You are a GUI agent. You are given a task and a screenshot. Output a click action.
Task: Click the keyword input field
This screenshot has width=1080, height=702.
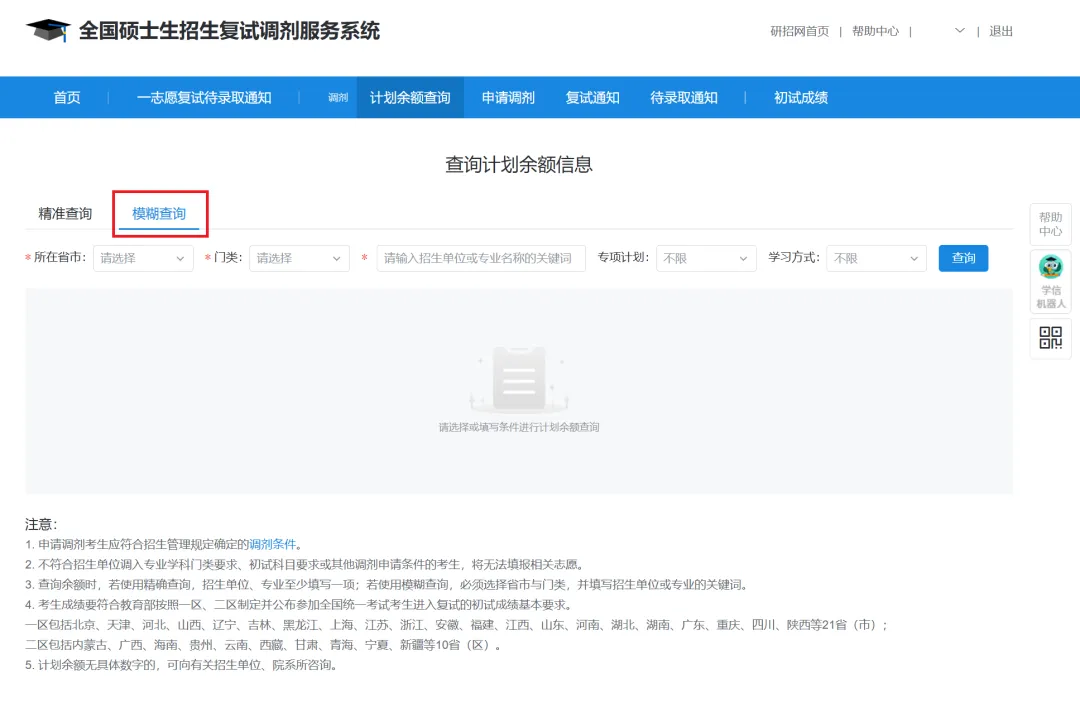(480, 258)
